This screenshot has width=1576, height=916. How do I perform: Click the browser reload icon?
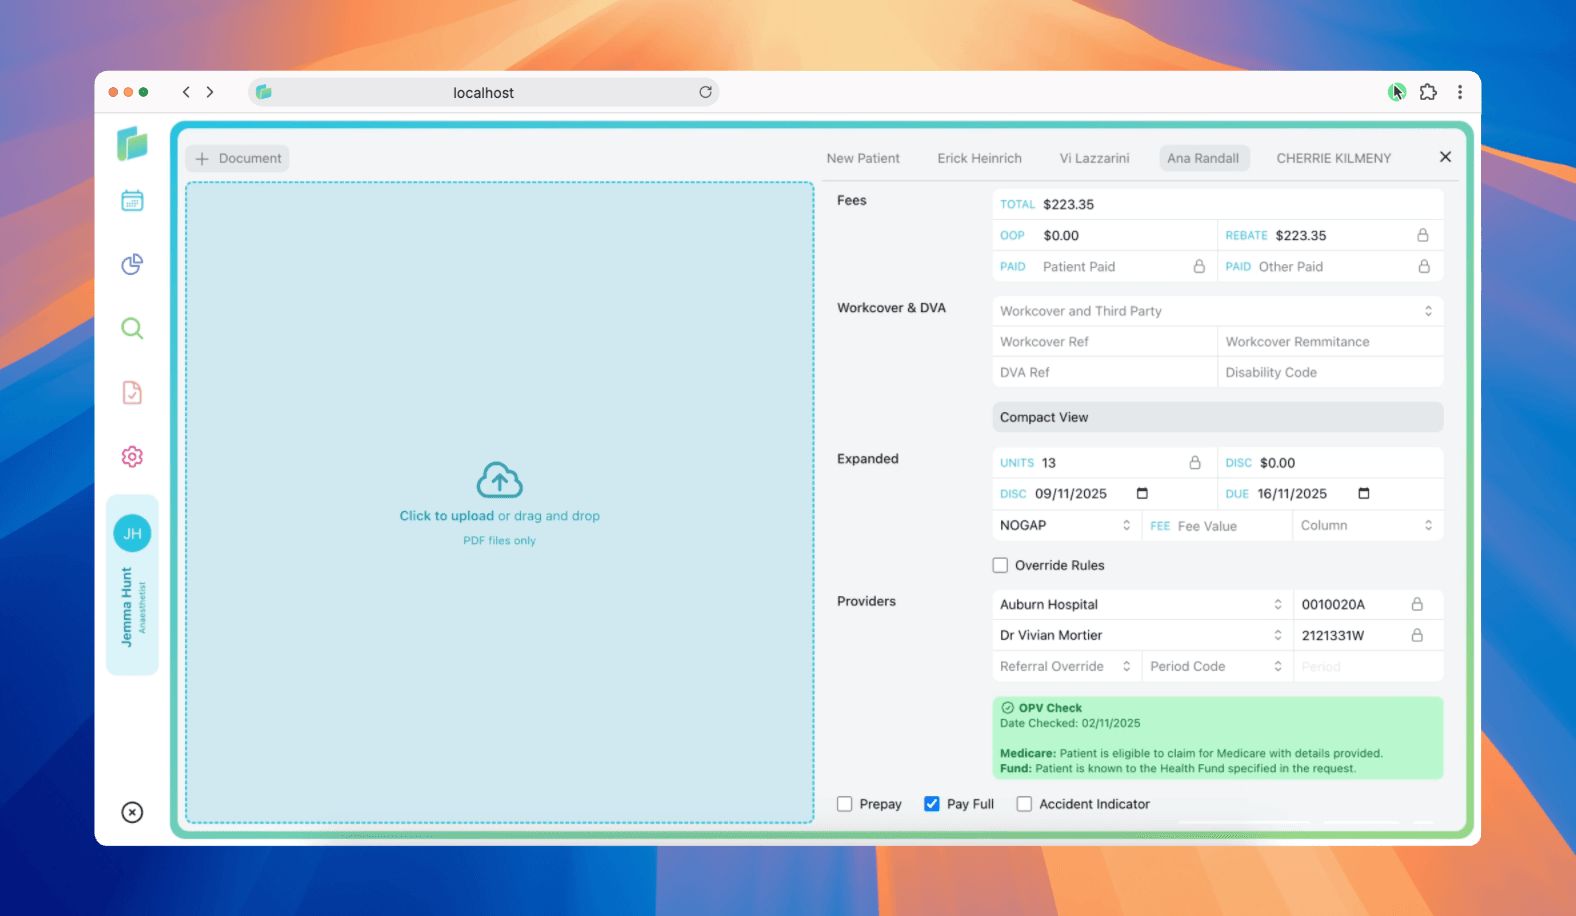[705, 92]
